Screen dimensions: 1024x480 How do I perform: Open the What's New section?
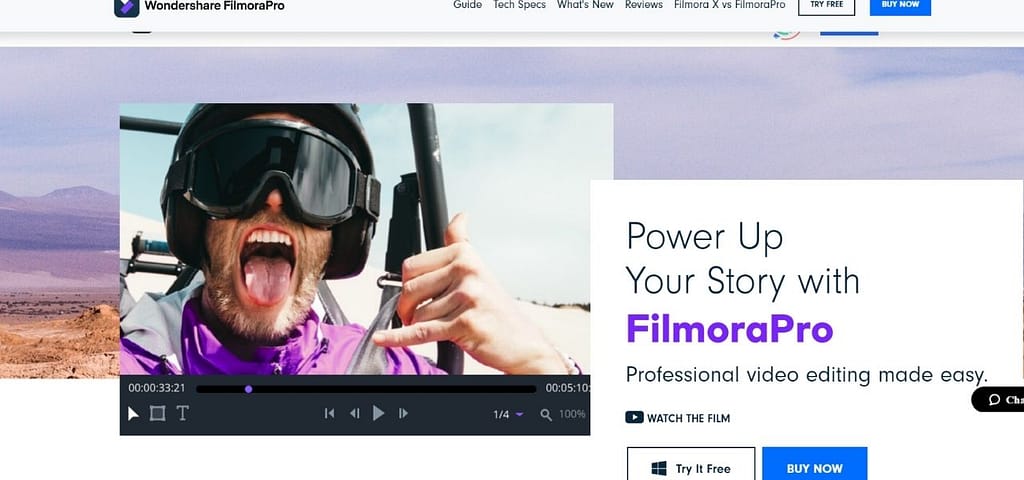585,5
